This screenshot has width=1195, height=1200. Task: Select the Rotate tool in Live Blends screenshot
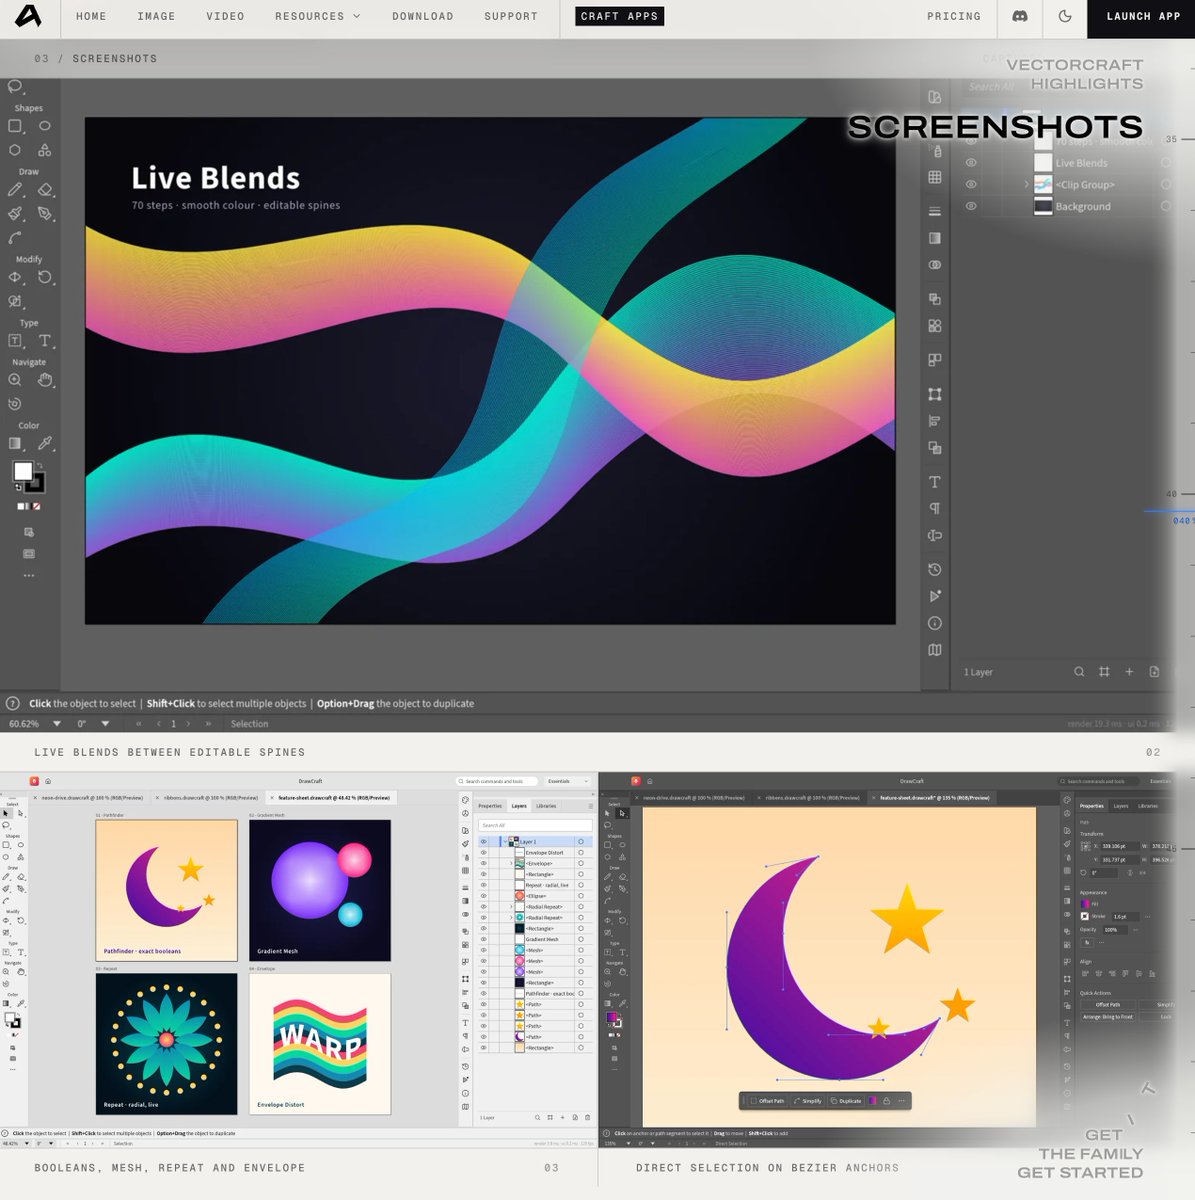pos(45,277)
